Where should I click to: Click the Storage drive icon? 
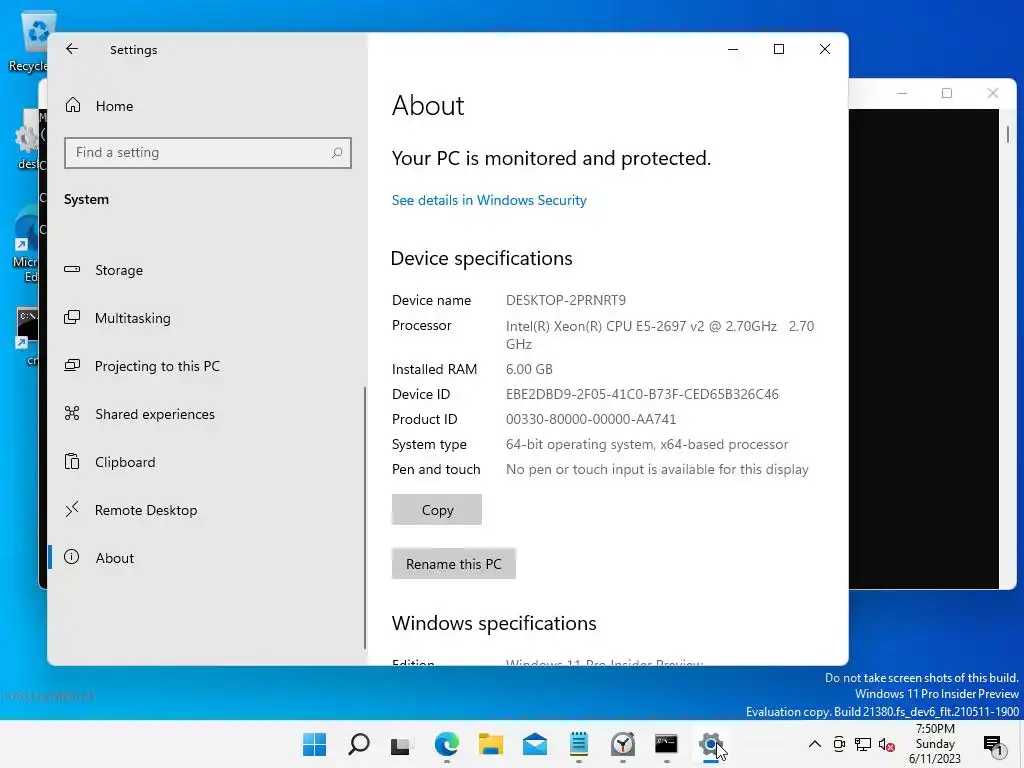(x=72, y=269)
